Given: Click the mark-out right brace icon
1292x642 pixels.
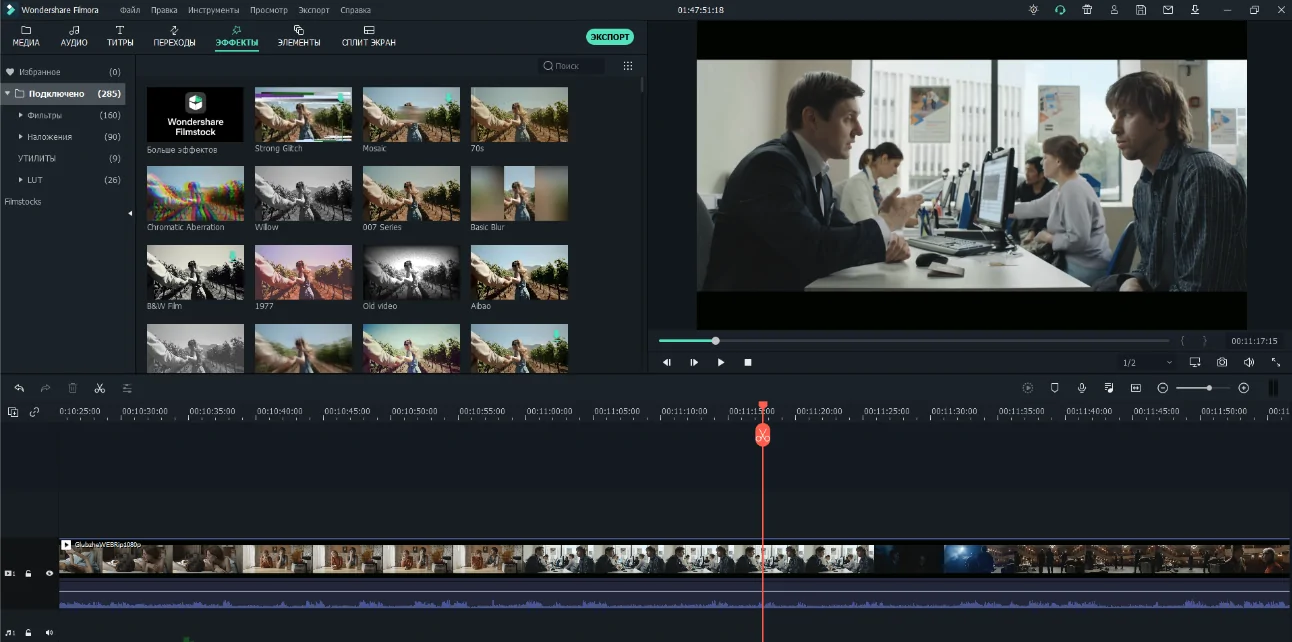Looking at the screenshot, I should [1205, 341].
